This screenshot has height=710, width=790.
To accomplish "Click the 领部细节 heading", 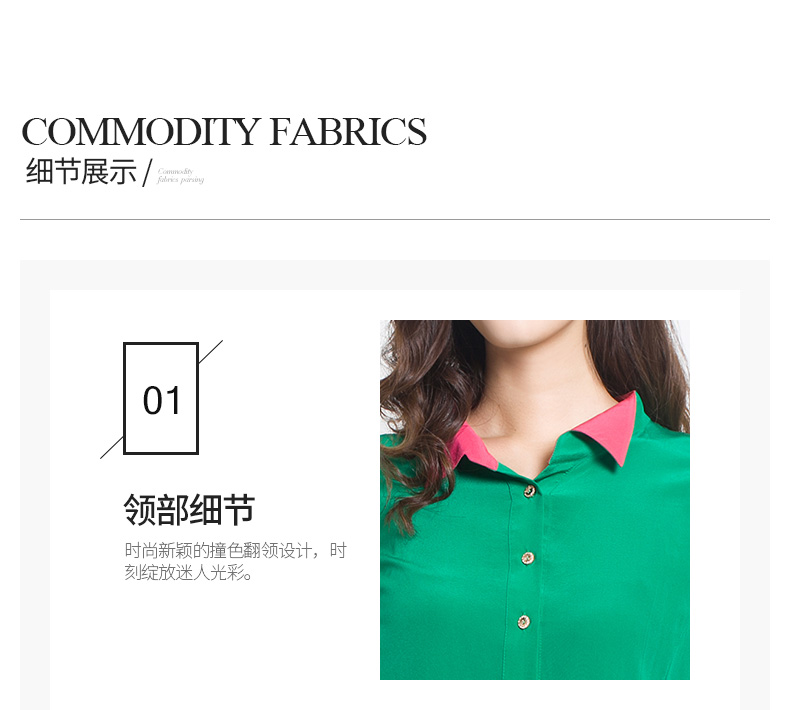I will coord(189,510).
